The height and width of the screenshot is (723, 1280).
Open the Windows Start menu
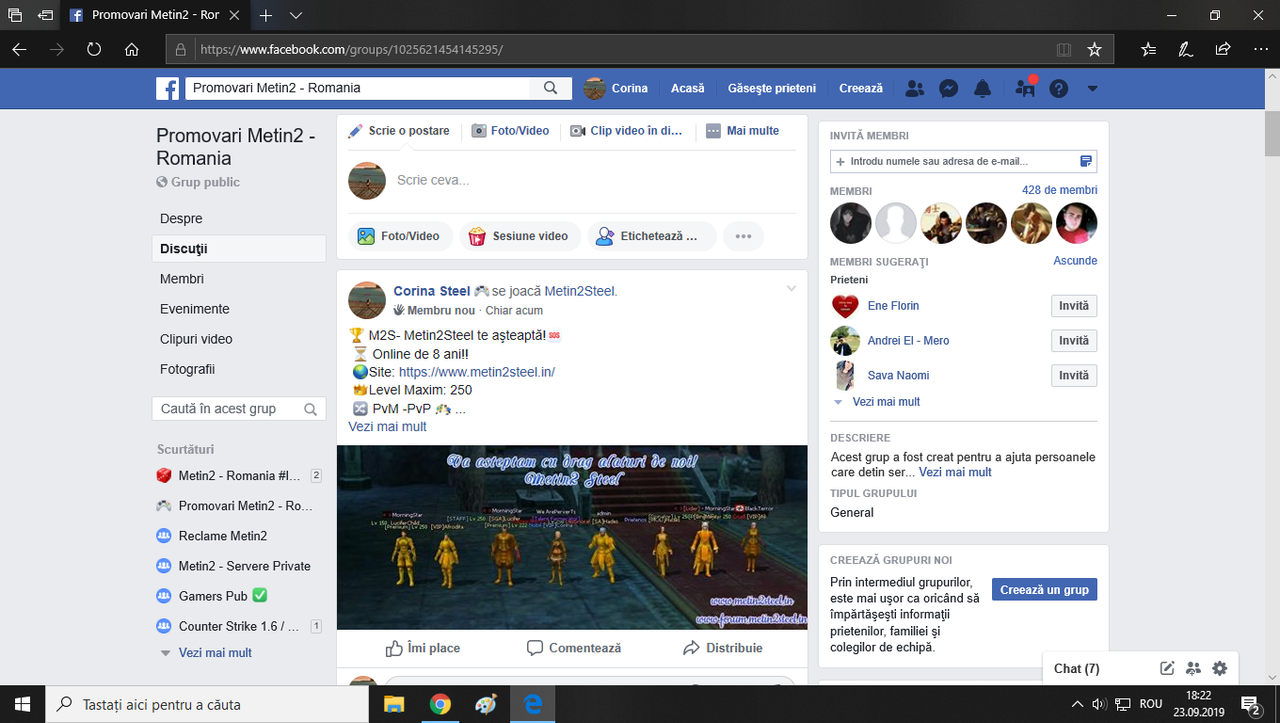tap(23, 704)
